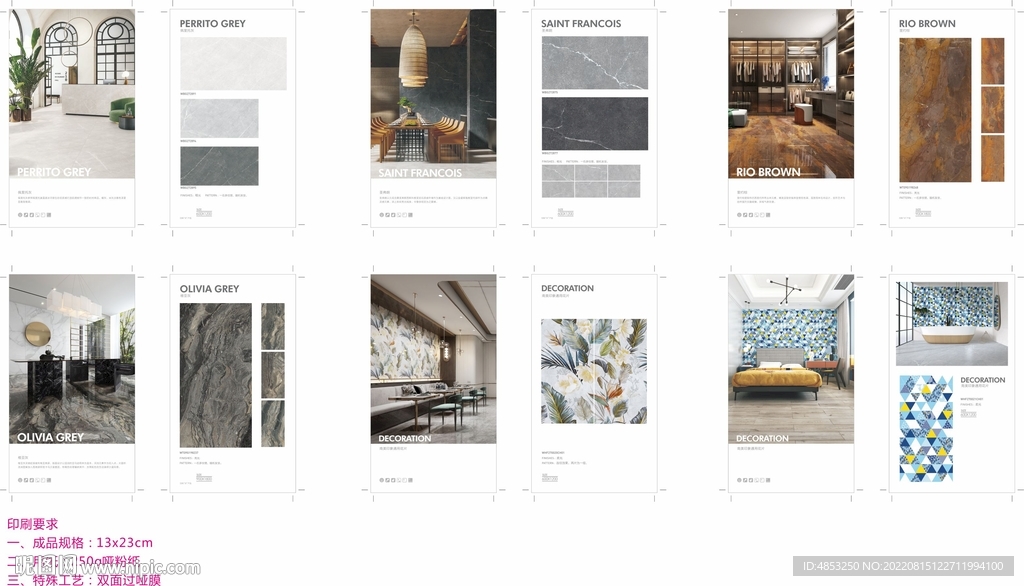Pick the top small Olivia Grey swatch

[x=273, y=326]
